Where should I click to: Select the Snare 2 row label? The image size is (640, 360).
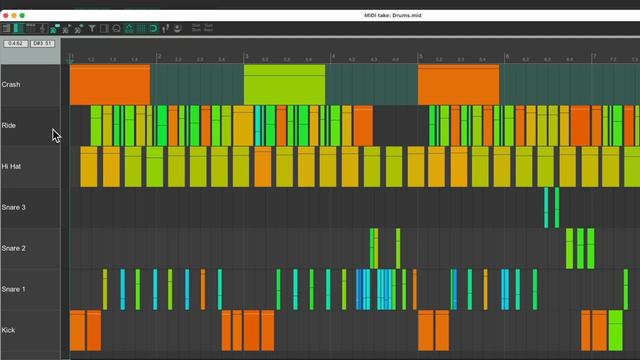13,248
